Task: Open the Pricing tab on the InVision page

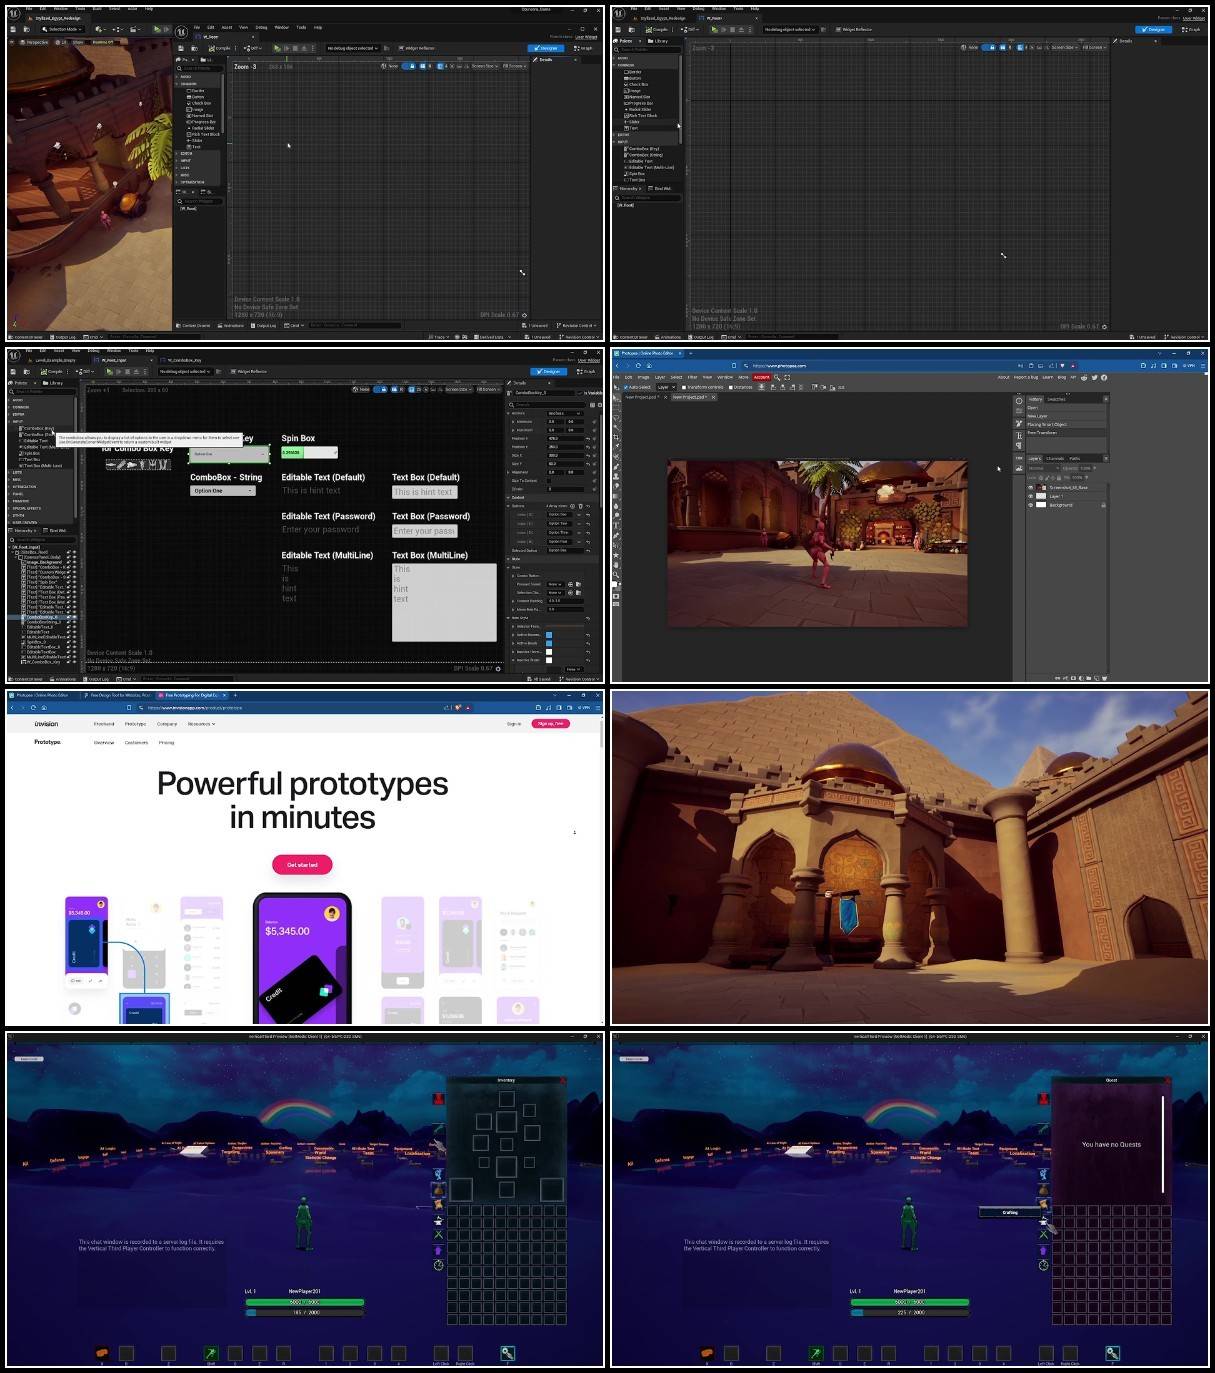Action: coord(166,743)
